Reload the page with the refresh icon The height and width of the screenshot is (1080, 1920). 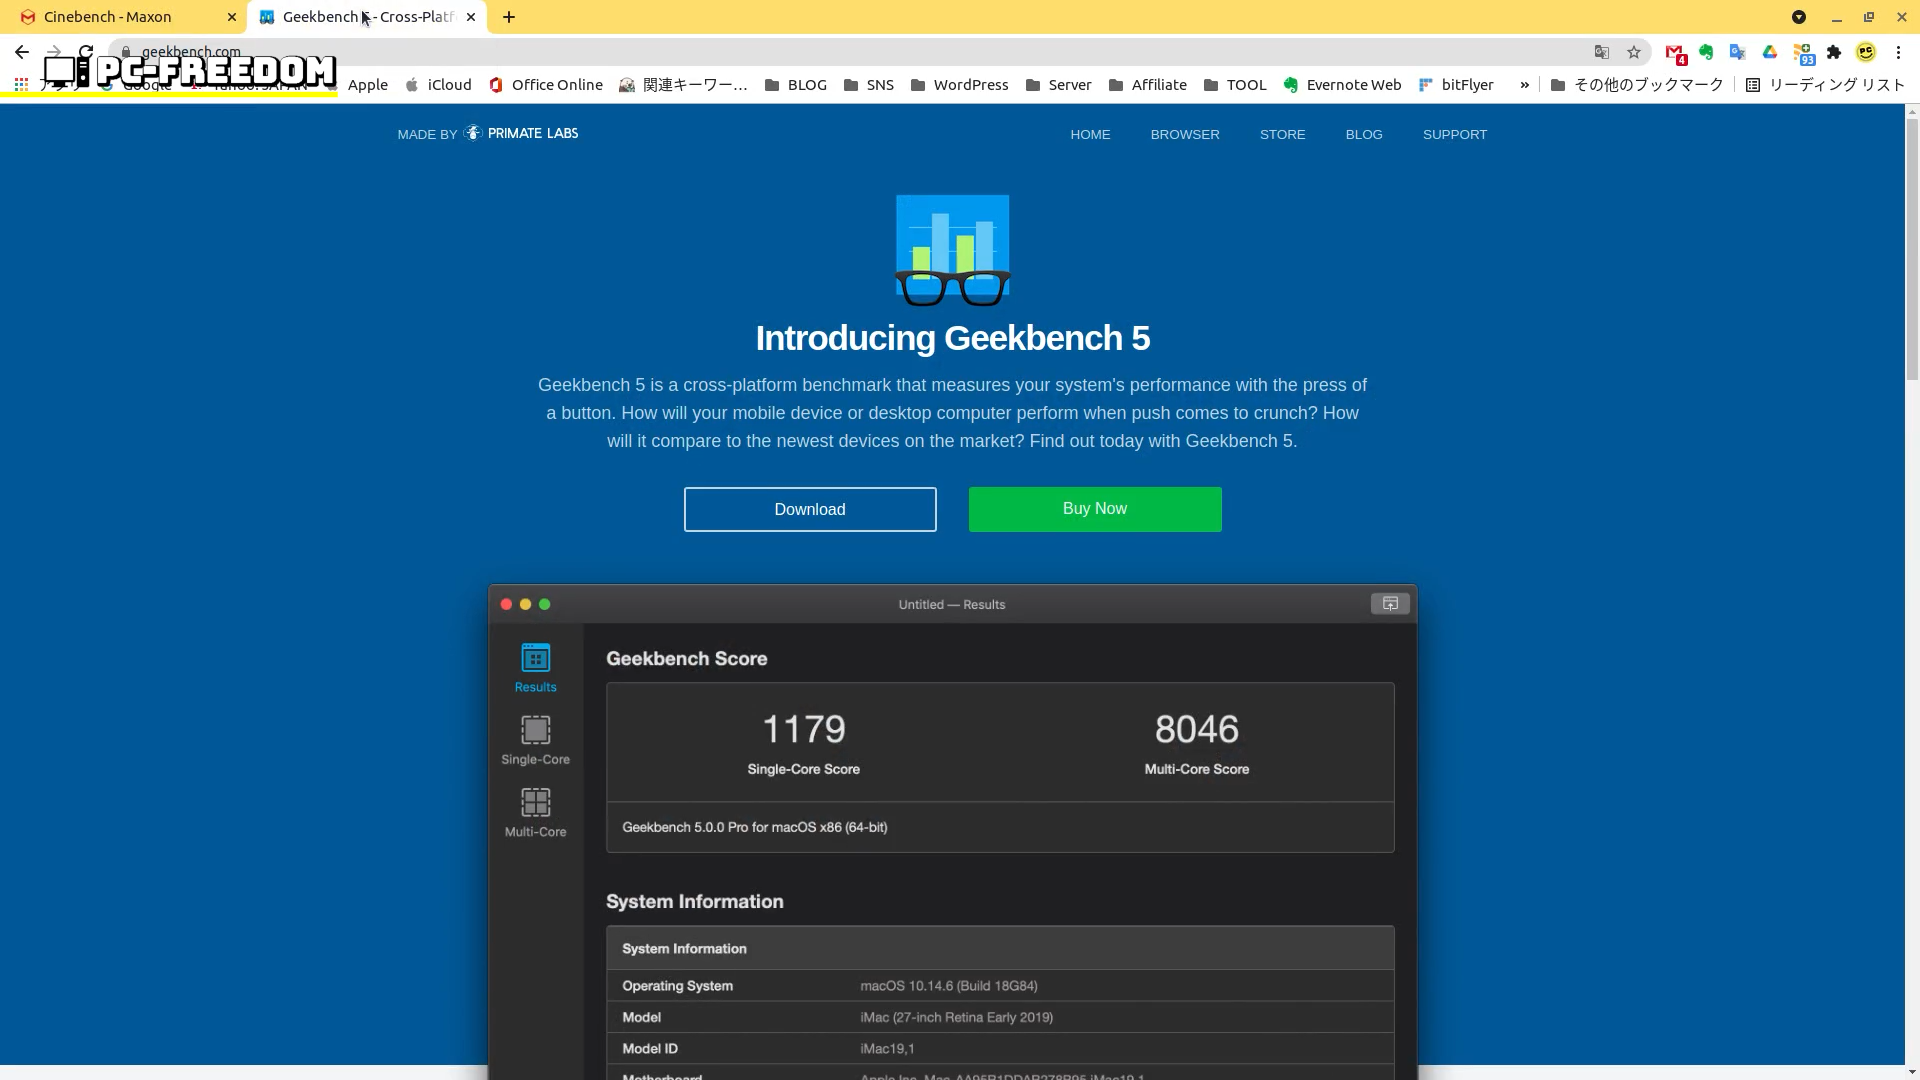tap(86, 52)
